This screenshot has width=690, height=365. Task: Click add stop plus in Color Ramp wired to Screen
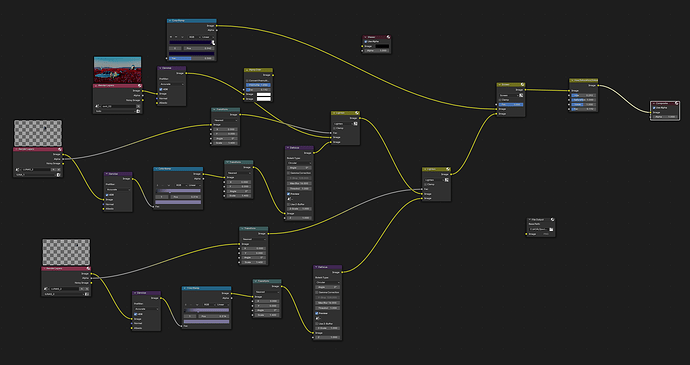[x=171, y=37]
